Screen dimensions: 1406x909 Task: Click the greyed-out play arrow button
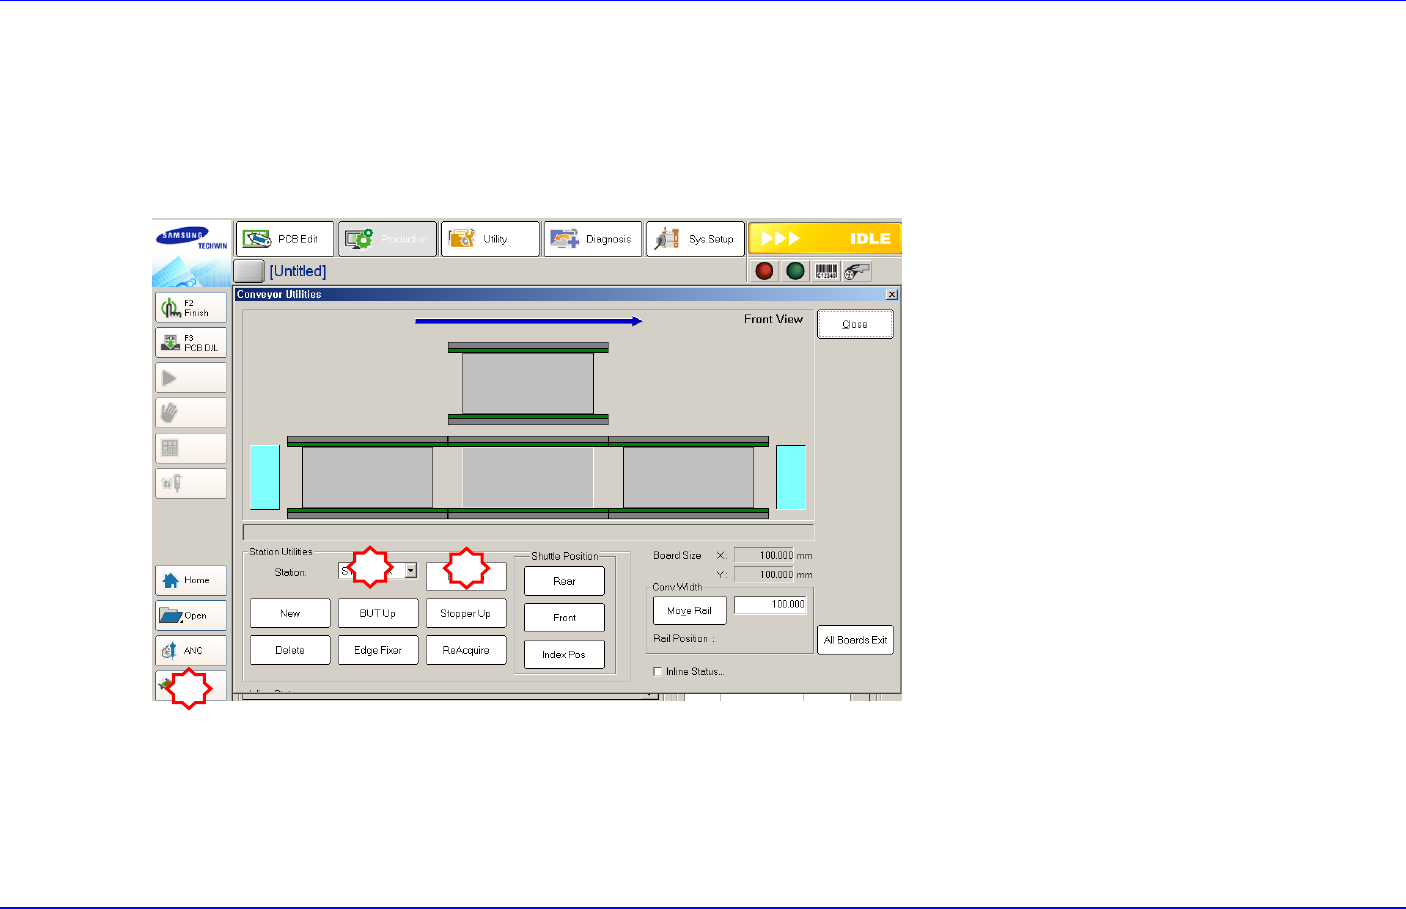(x=191, y=378)
